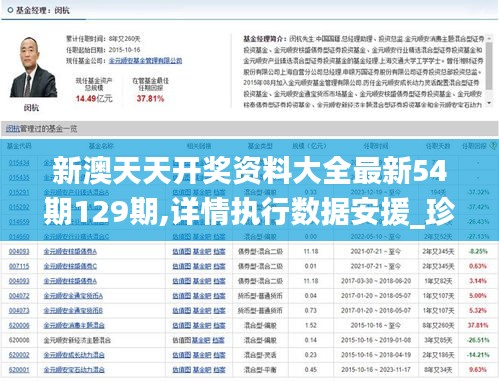Open fund code 620002

click(x=19, y=355)
